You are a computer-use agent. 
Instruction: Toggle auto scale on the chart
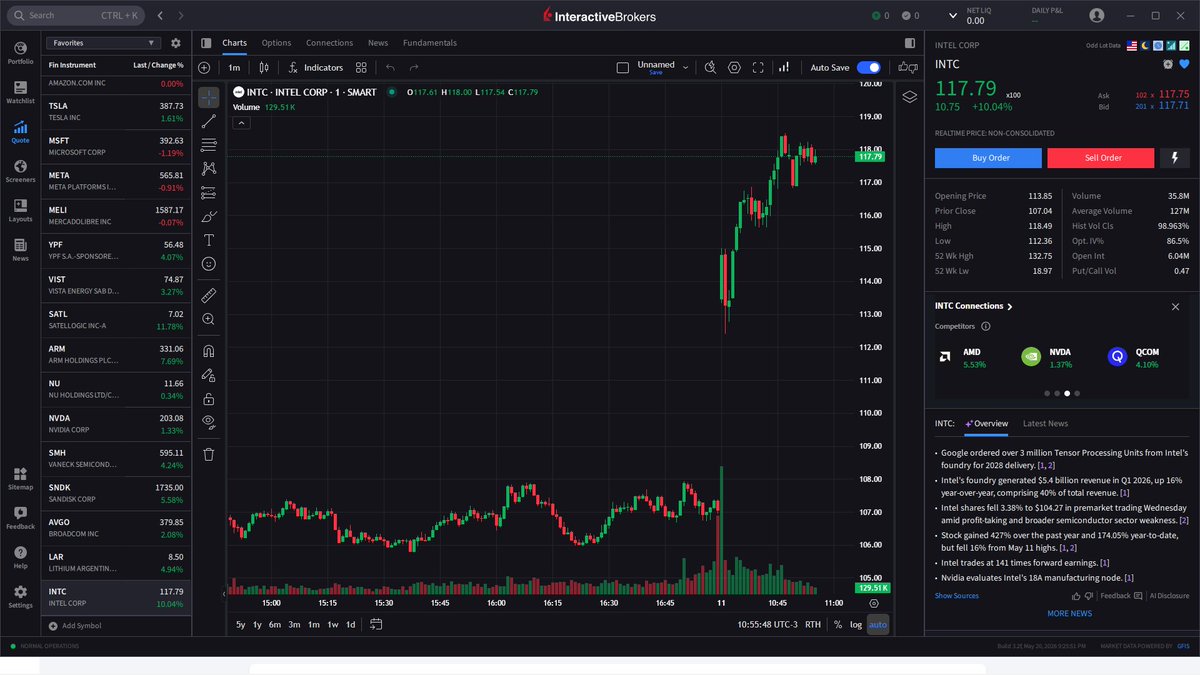(877, 625)
